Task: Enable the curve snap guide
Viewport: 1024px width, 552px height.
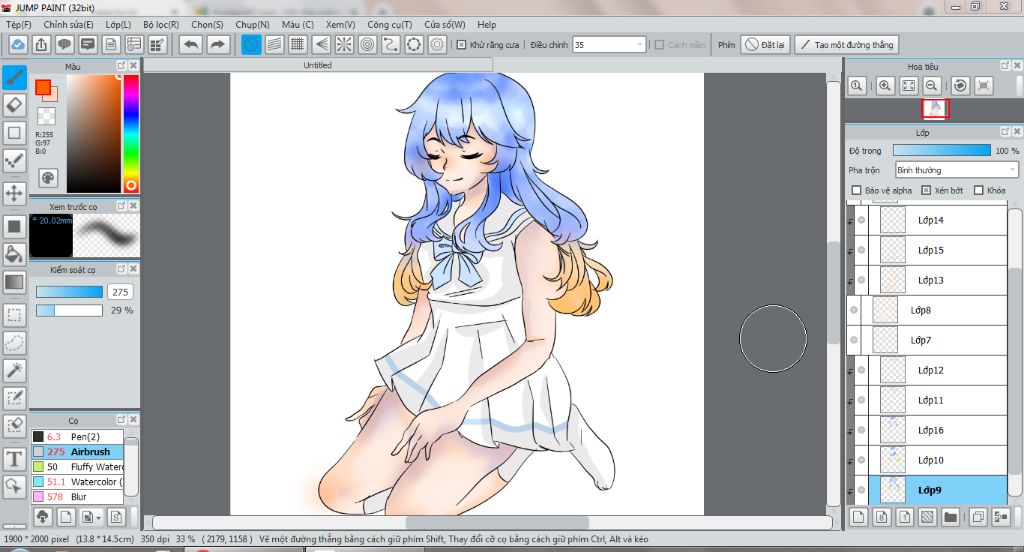Action: 391,44
